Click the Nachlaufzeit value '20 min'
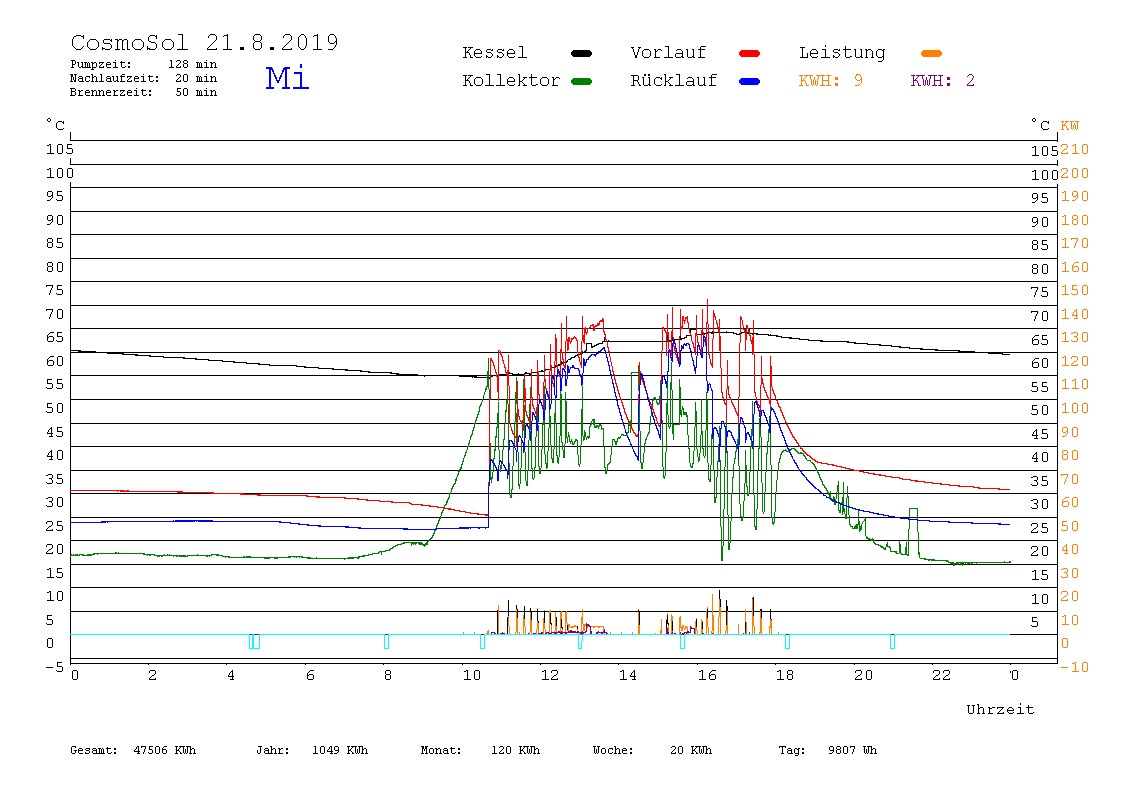Screen dimensions: 1148x812 196,78
